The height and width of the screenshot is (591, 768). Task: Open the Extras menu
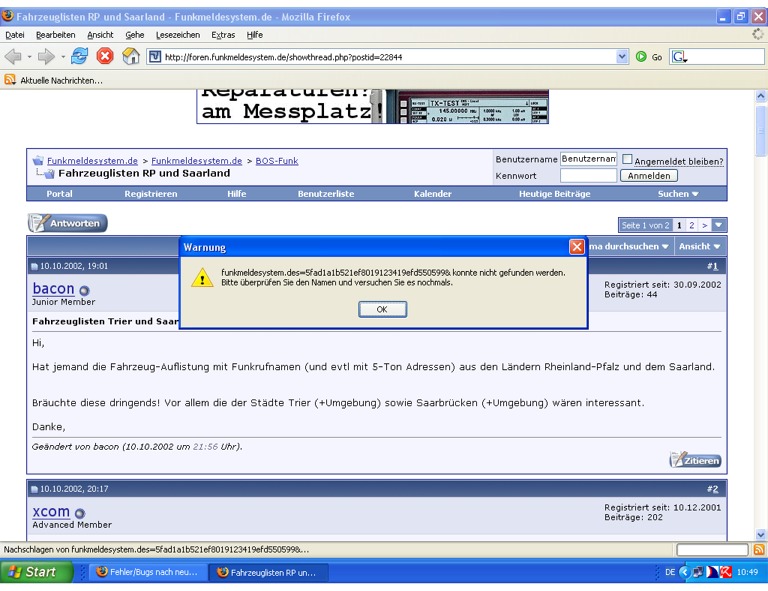(x=223, y=35)
